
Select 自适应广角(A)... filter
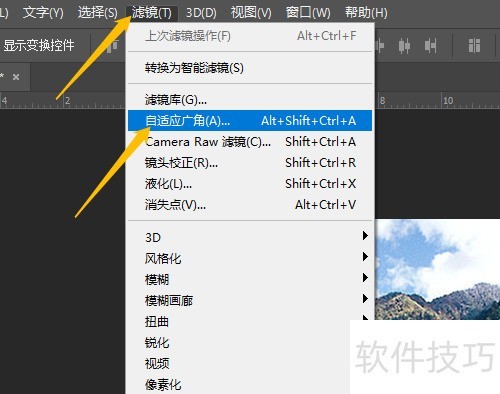click(250, 120)
